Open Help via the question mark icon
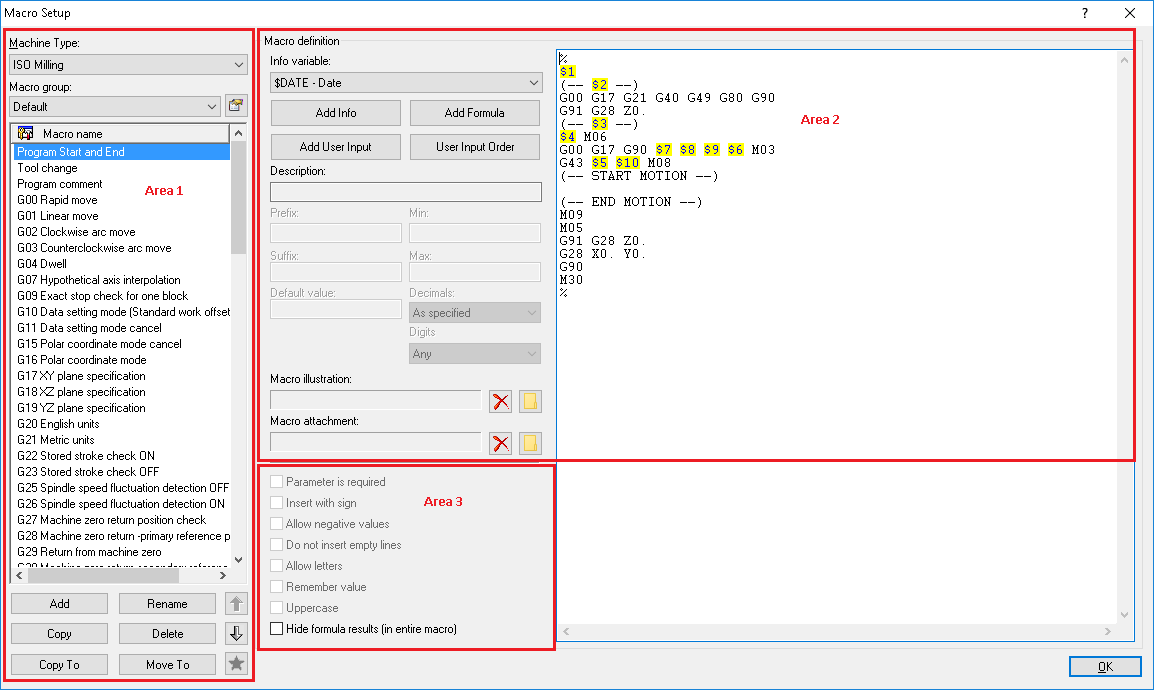Screen dimensions: 1154x690 1084,13
